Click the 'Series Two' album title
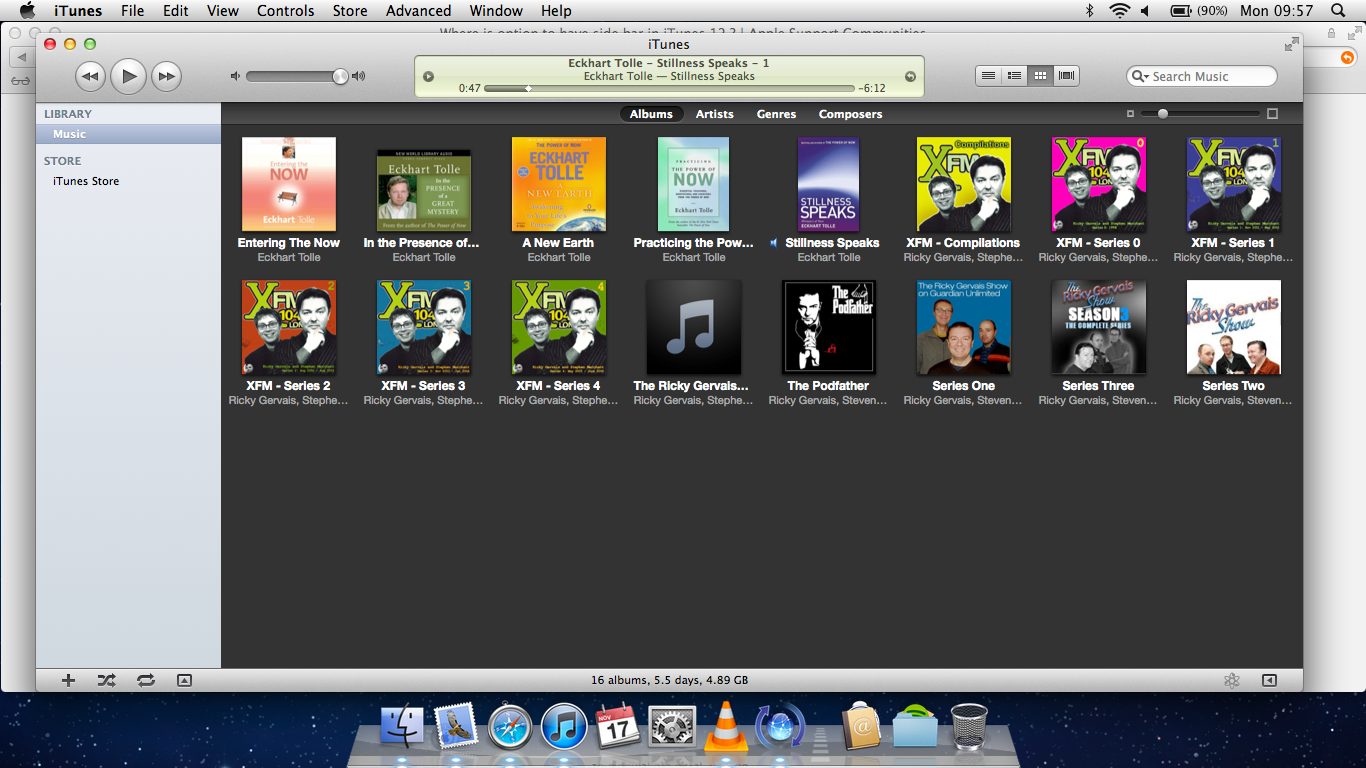This screenshot has width=1366, height=768. (1234, 386)
